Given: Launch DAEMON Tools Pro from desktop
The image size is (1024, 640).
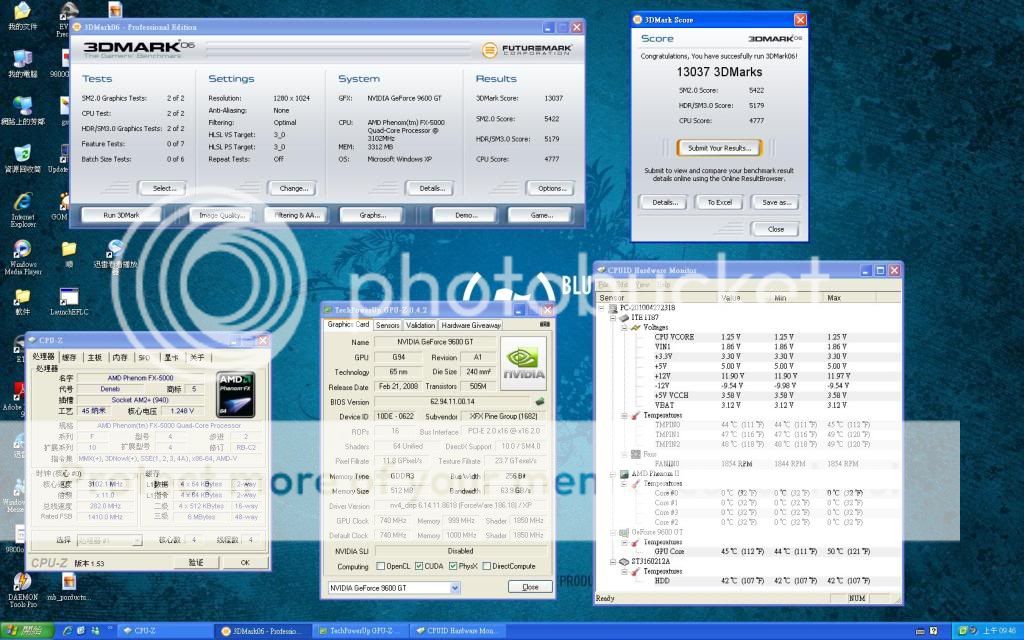Looking at the screenshot, I should tap(23, 590).
